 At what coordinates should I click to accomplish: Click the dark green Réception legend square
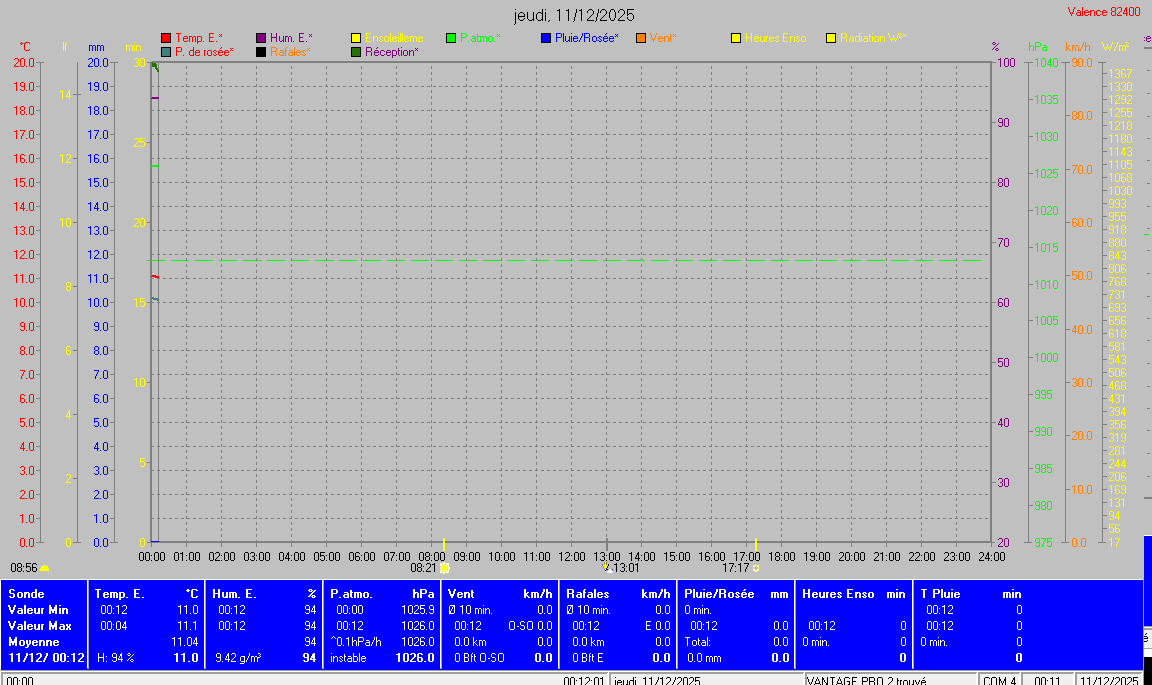tap(356, 52)
